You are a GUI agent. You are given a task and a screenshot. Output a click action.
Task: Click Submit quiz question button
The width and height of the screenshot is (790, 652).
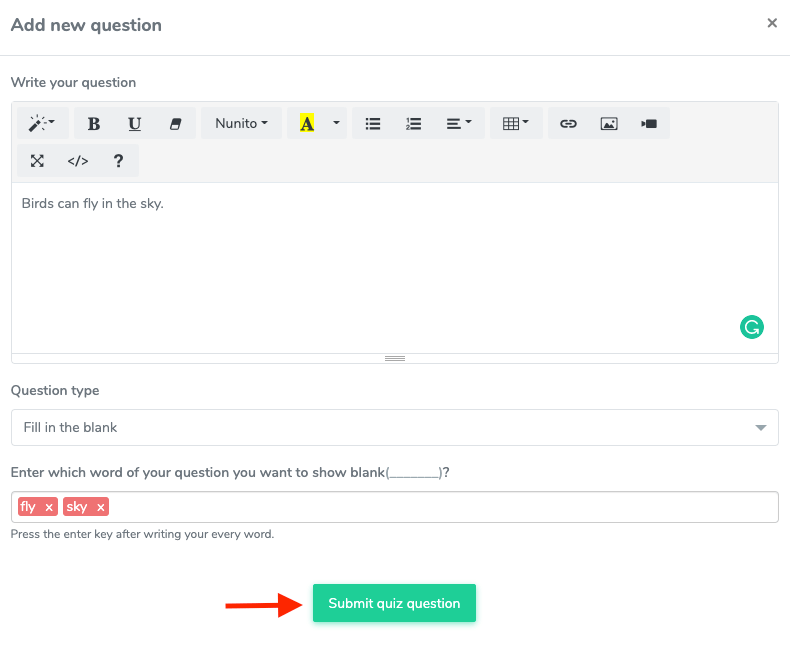[x=394, y=603]
